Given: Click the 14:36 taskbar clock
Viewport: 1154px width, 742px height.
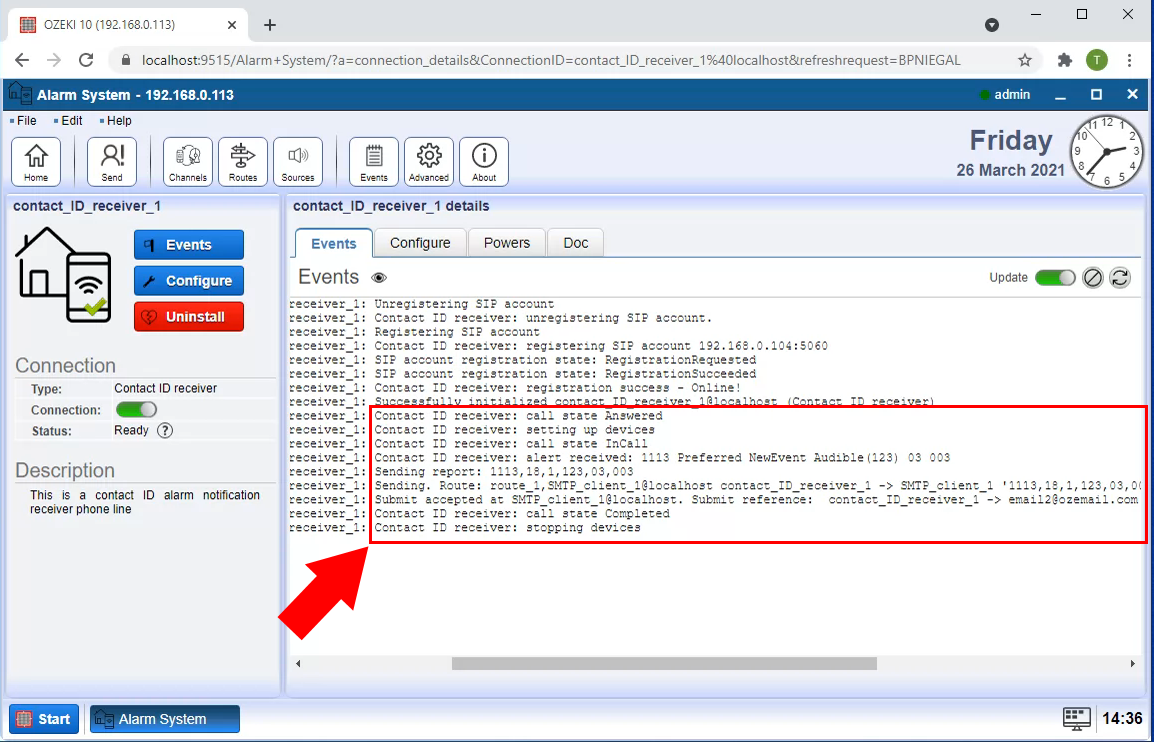Looking at the screenshot, I should coord(1122,719).
